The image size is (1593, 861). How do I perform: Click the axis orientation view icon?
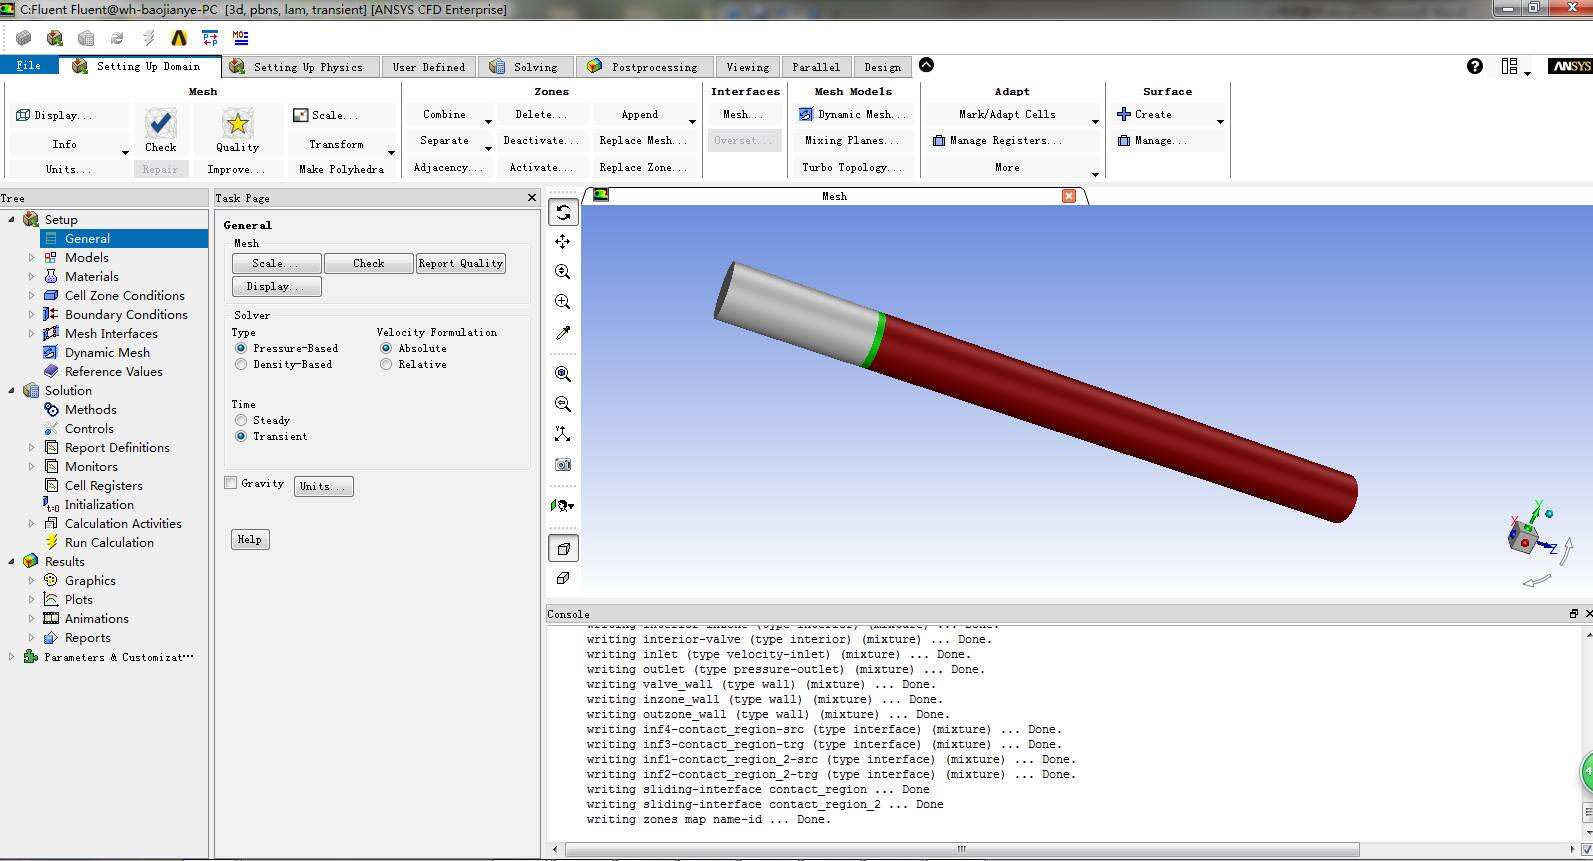pyautogui.click(x=563, y=434)
